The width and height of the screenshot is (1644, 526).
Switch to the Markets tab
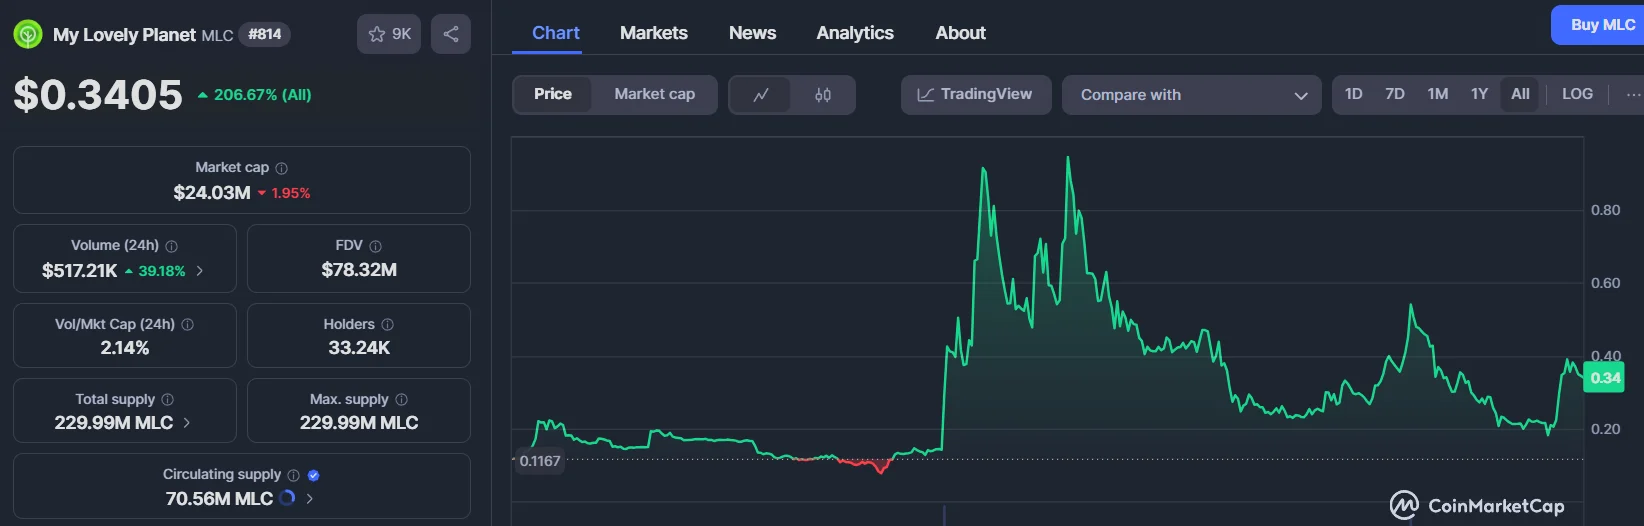tap(653, 33)
